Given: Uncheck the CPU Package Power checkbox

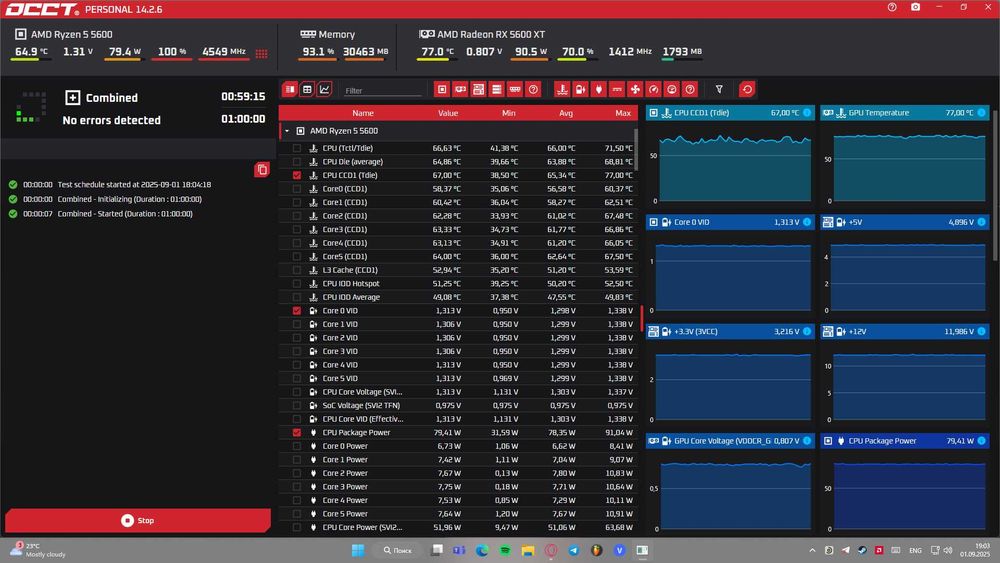Looking at the screenshot, I should click(x=297, y=432).
